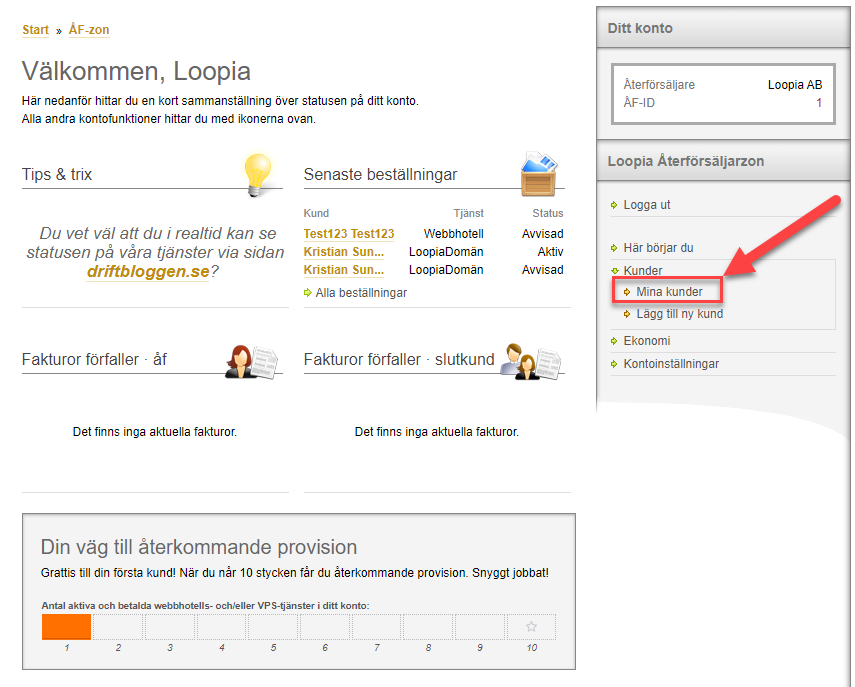The width and height of the screenshot is (855, 687).
Task: Click the ÅF-ID value 1
Action: 818,103
